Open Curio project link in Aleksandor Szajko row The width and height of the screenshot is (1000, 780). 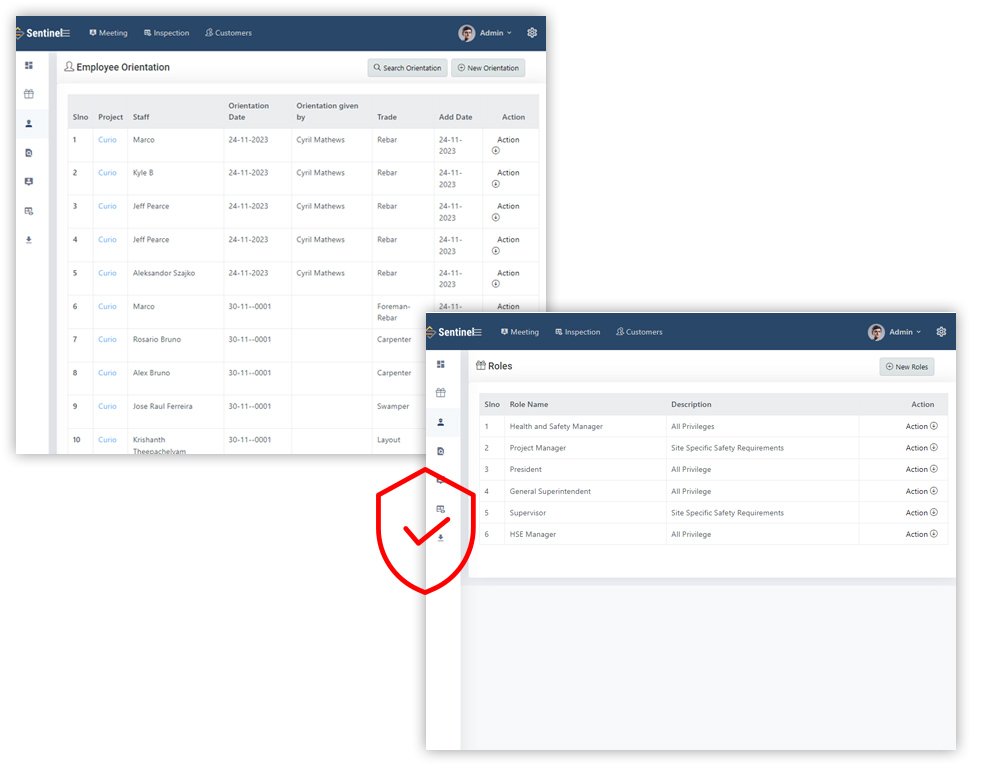107,273
